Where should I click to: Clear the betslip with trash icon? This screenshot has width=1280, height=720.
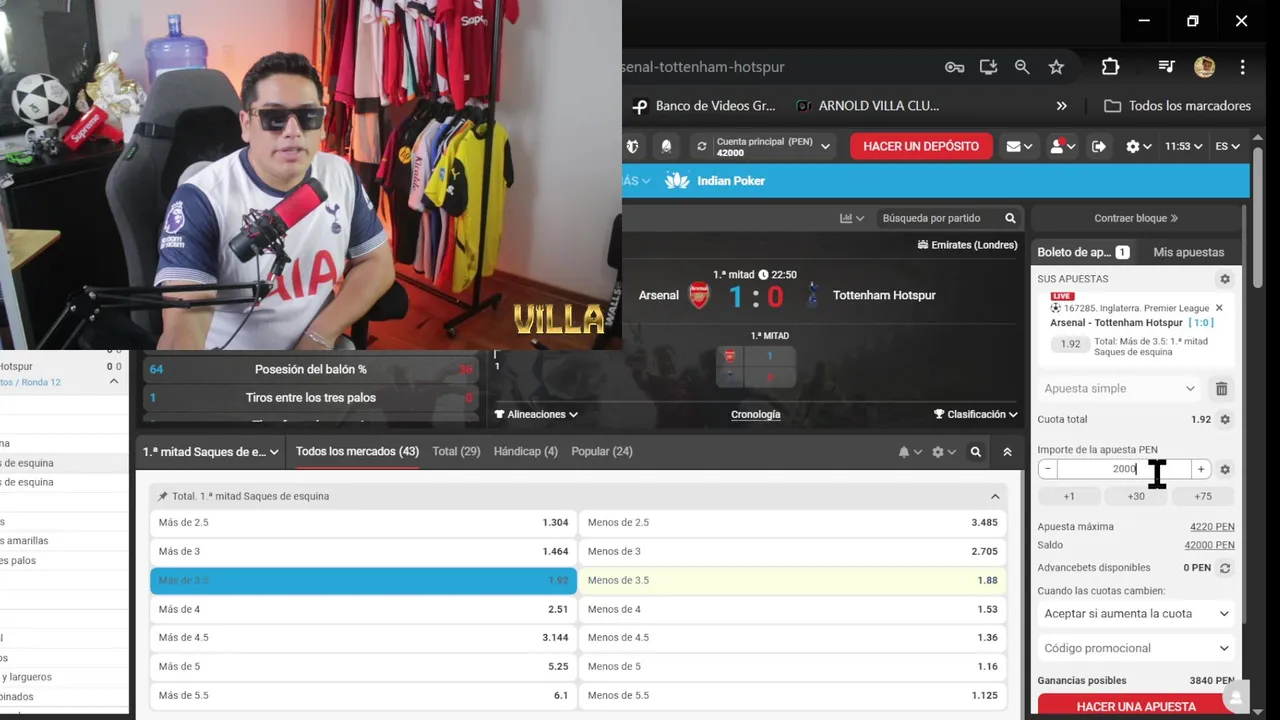(1221, 389)
